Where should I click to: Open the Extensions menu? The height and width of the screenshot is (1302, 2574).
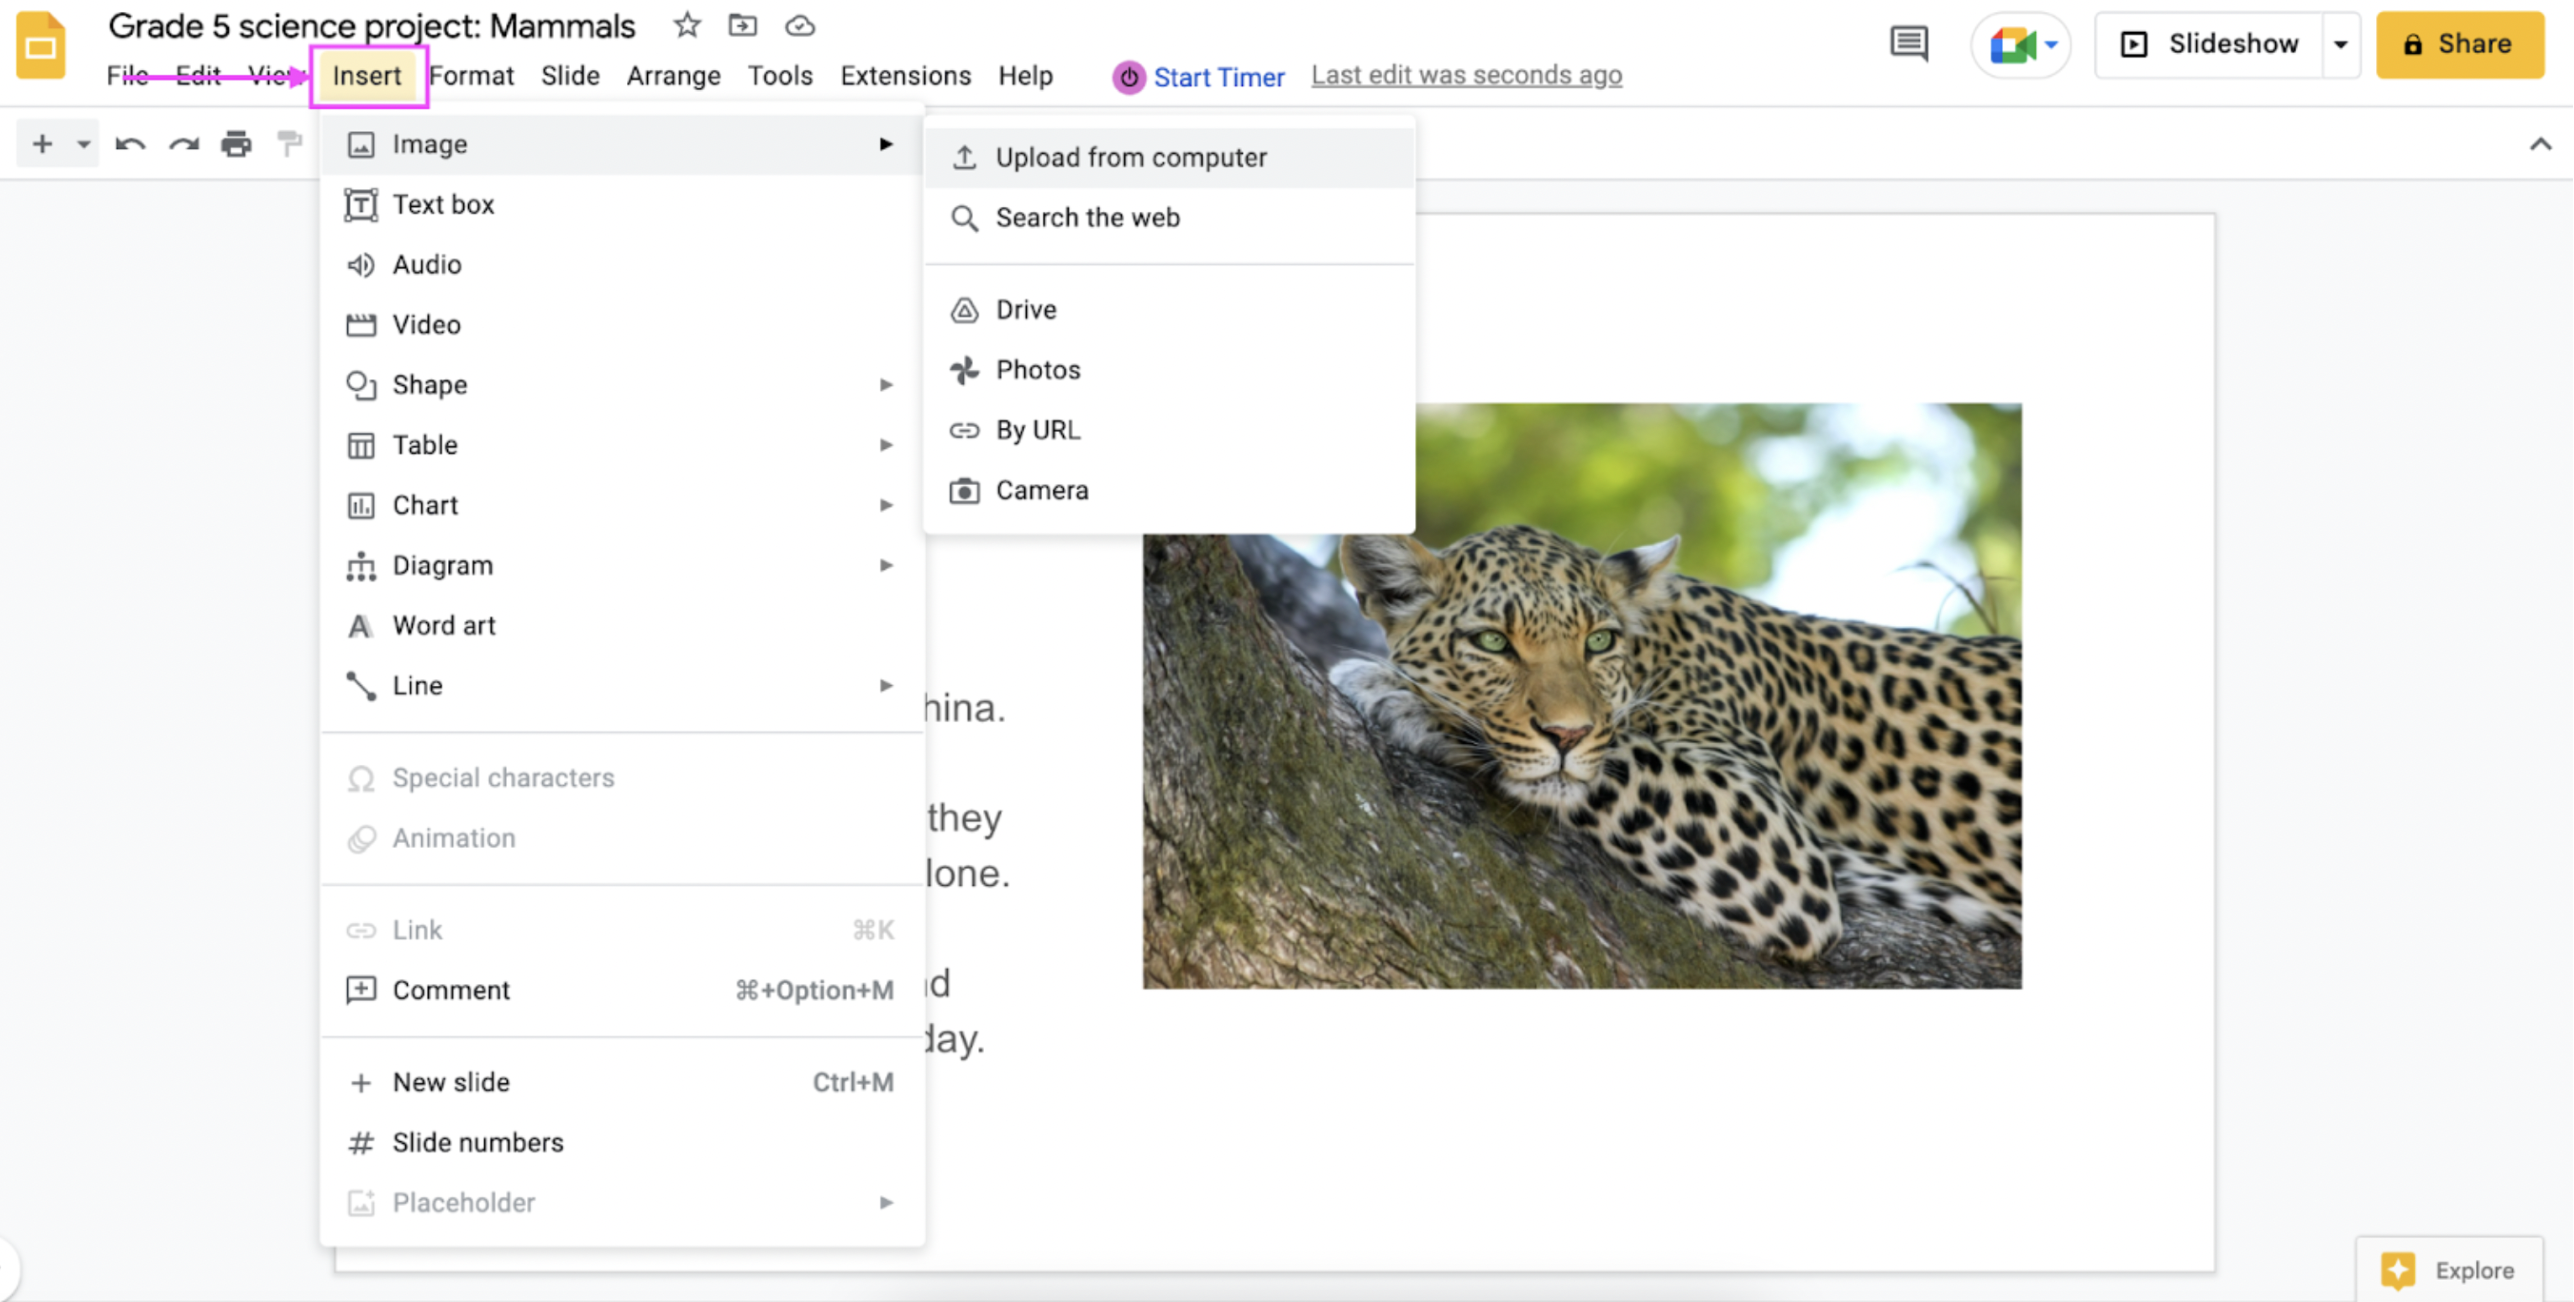tap(905, 76)
